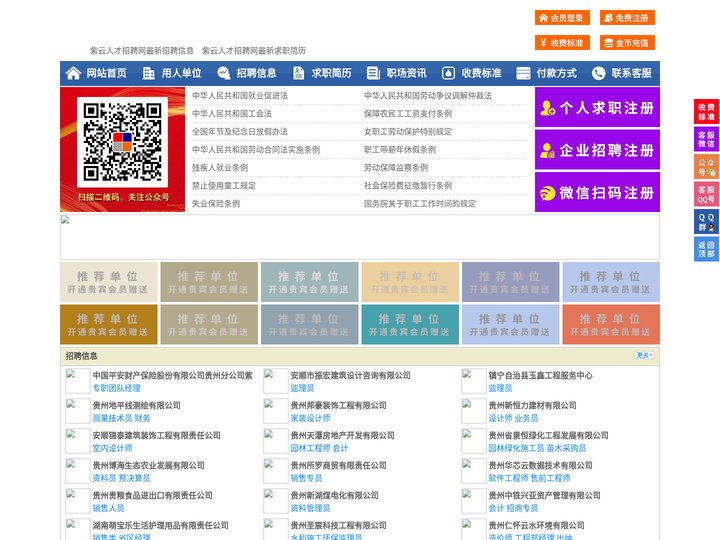Click the orange 公众号 sidebar icon
The height and width of the screenshot is (540, 720).
point(706,167)
